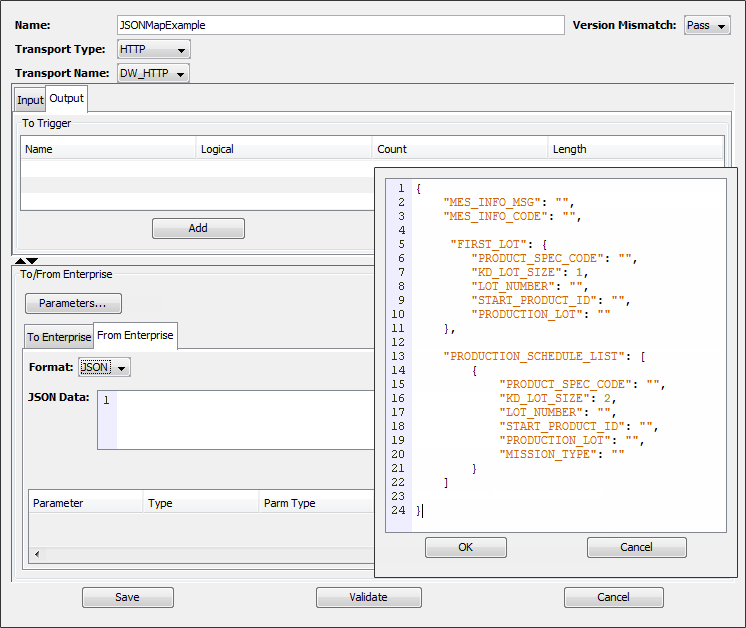746x628 pixels.
Task: Select the Output tab
Action: (67, 98)
